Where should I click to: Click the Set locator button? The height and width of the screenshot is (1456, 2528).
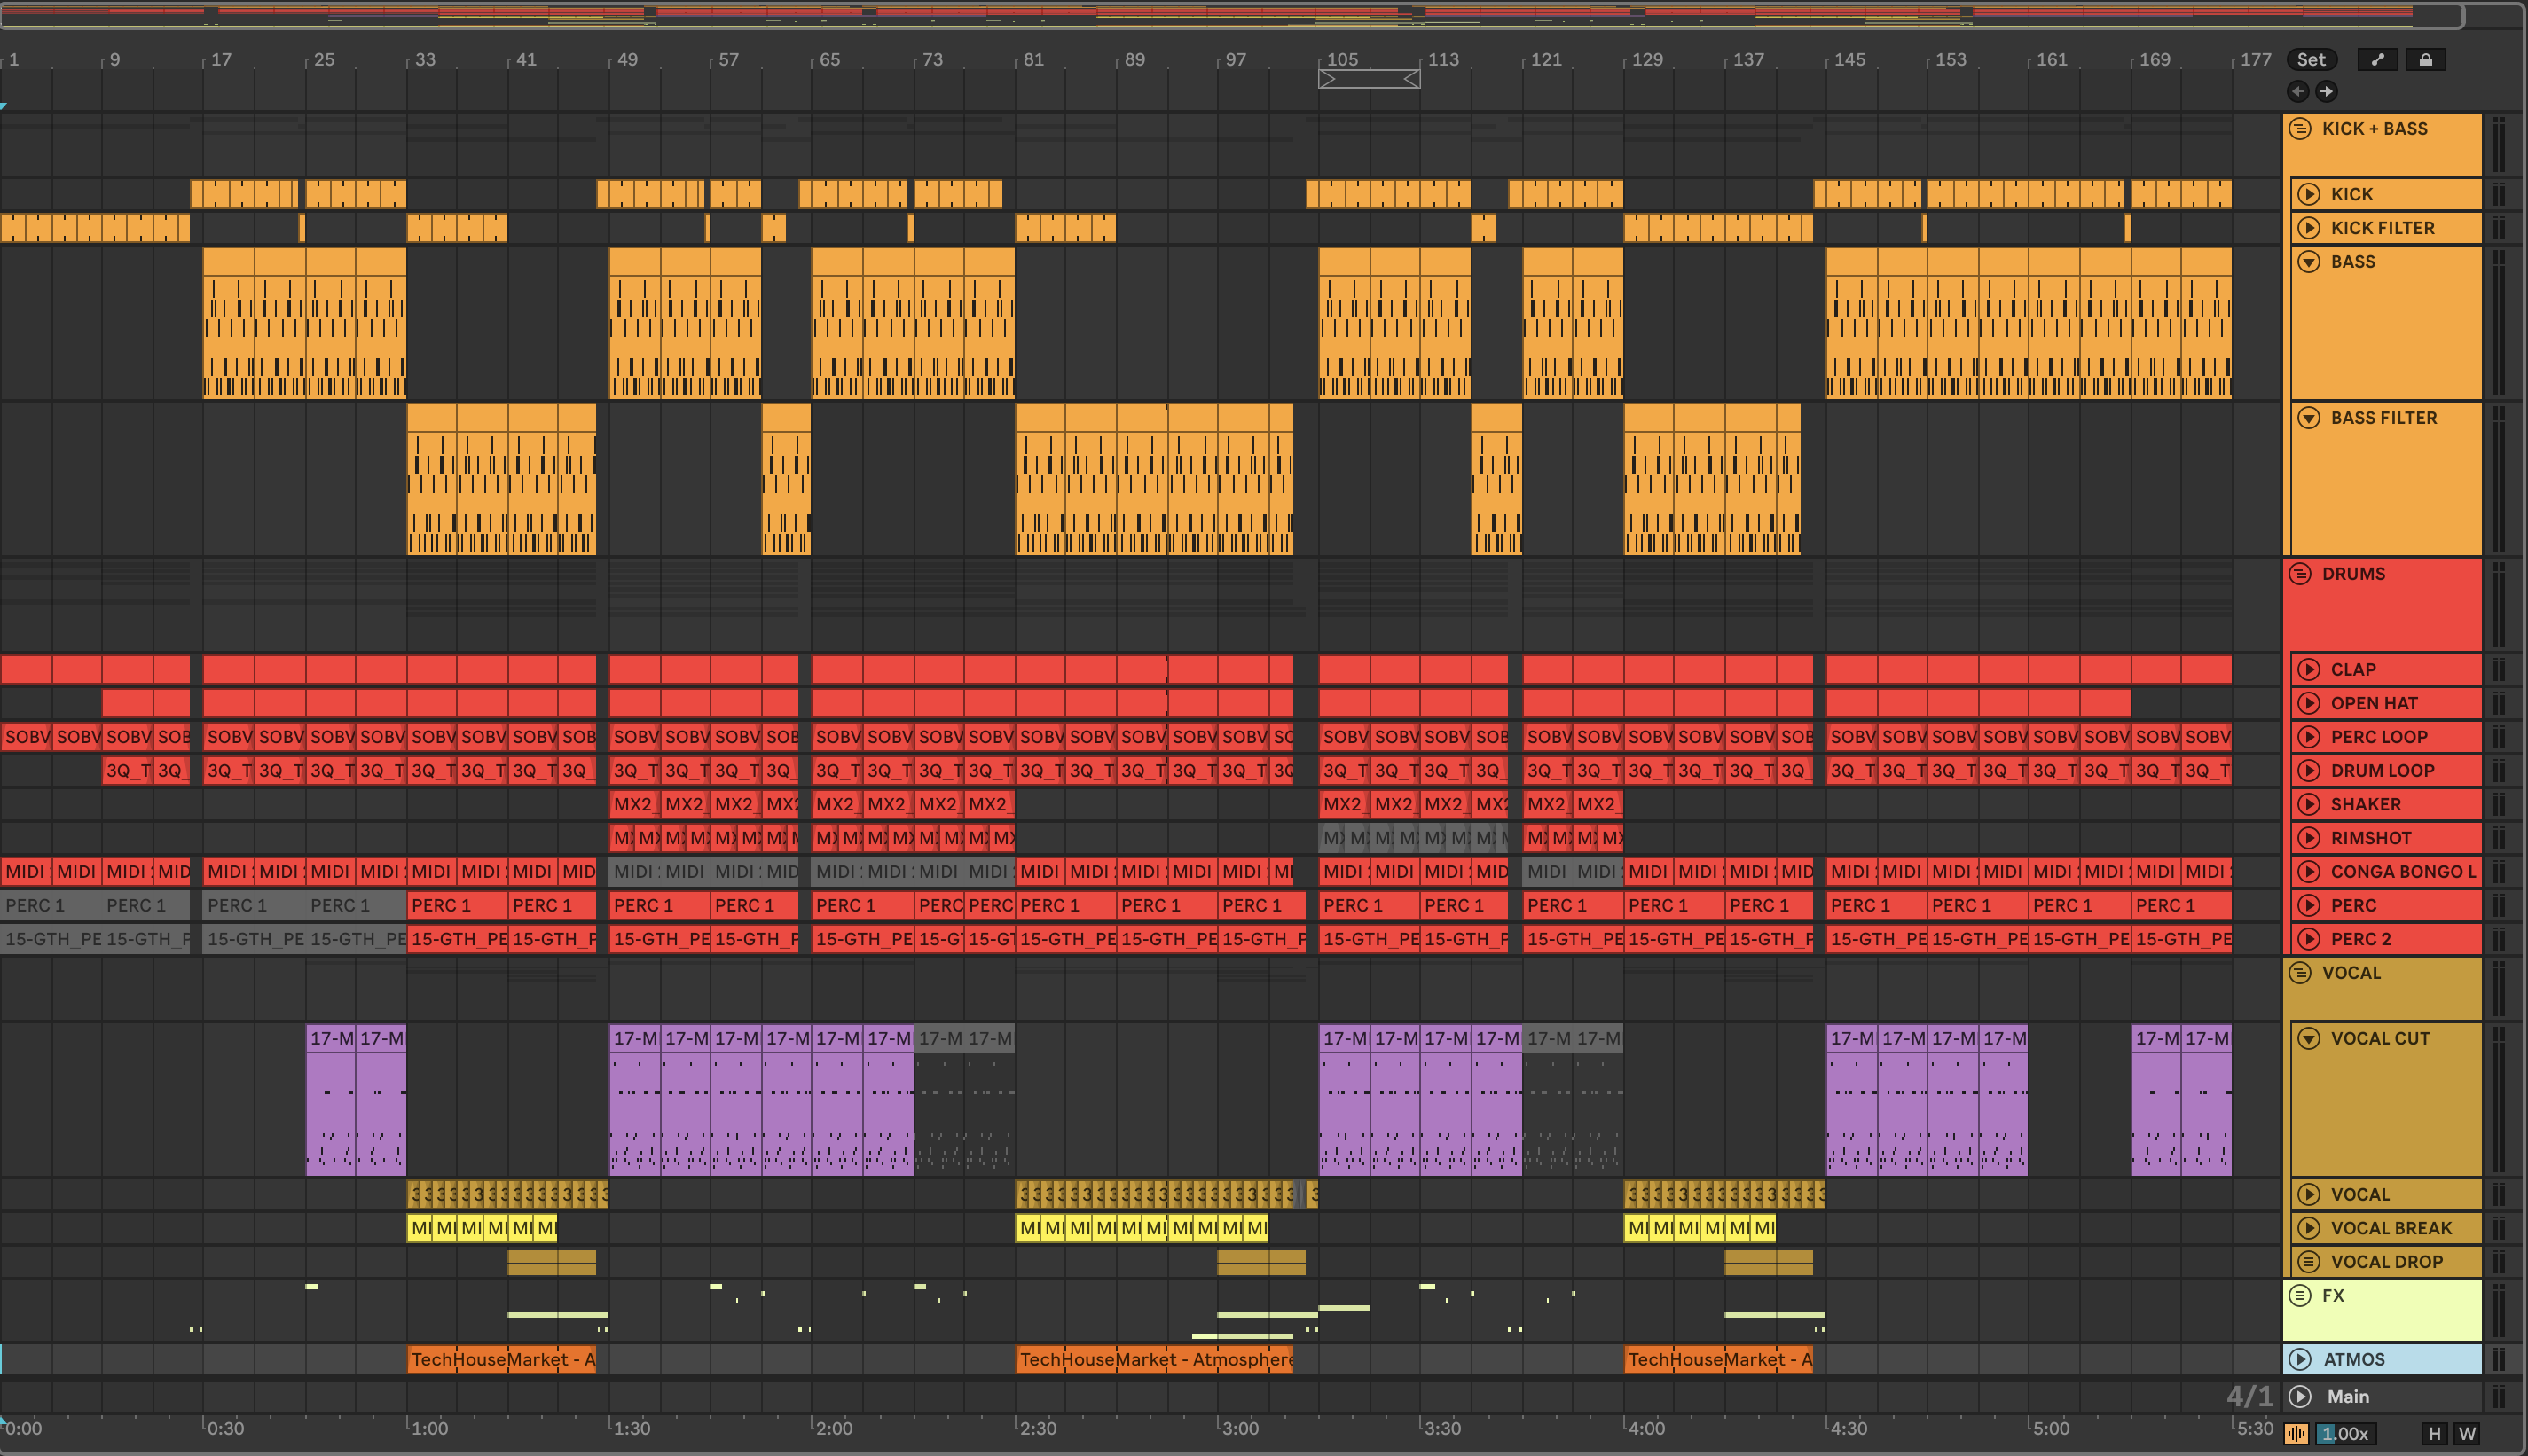tap(2310, 60)
